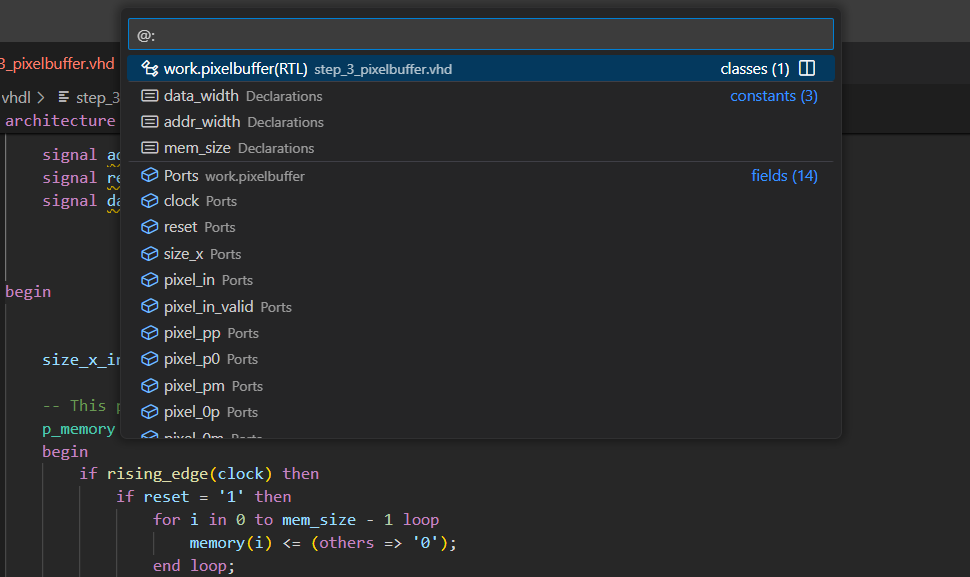Click the field icon beside pixel_in_valid
Viewport: 970px width, 577px height.
pos(150,307)
